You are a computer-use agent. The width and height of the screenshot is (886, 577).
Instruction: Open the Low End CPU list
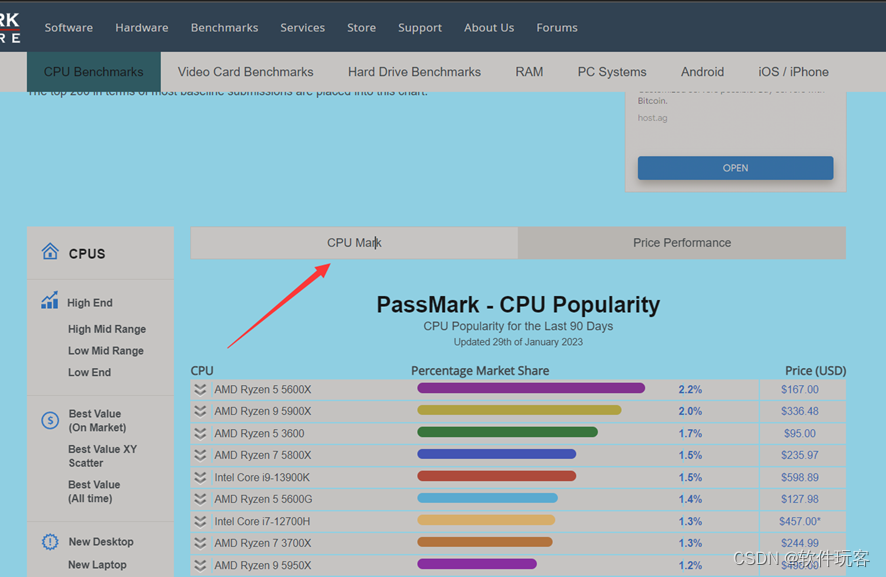point(89,372)
